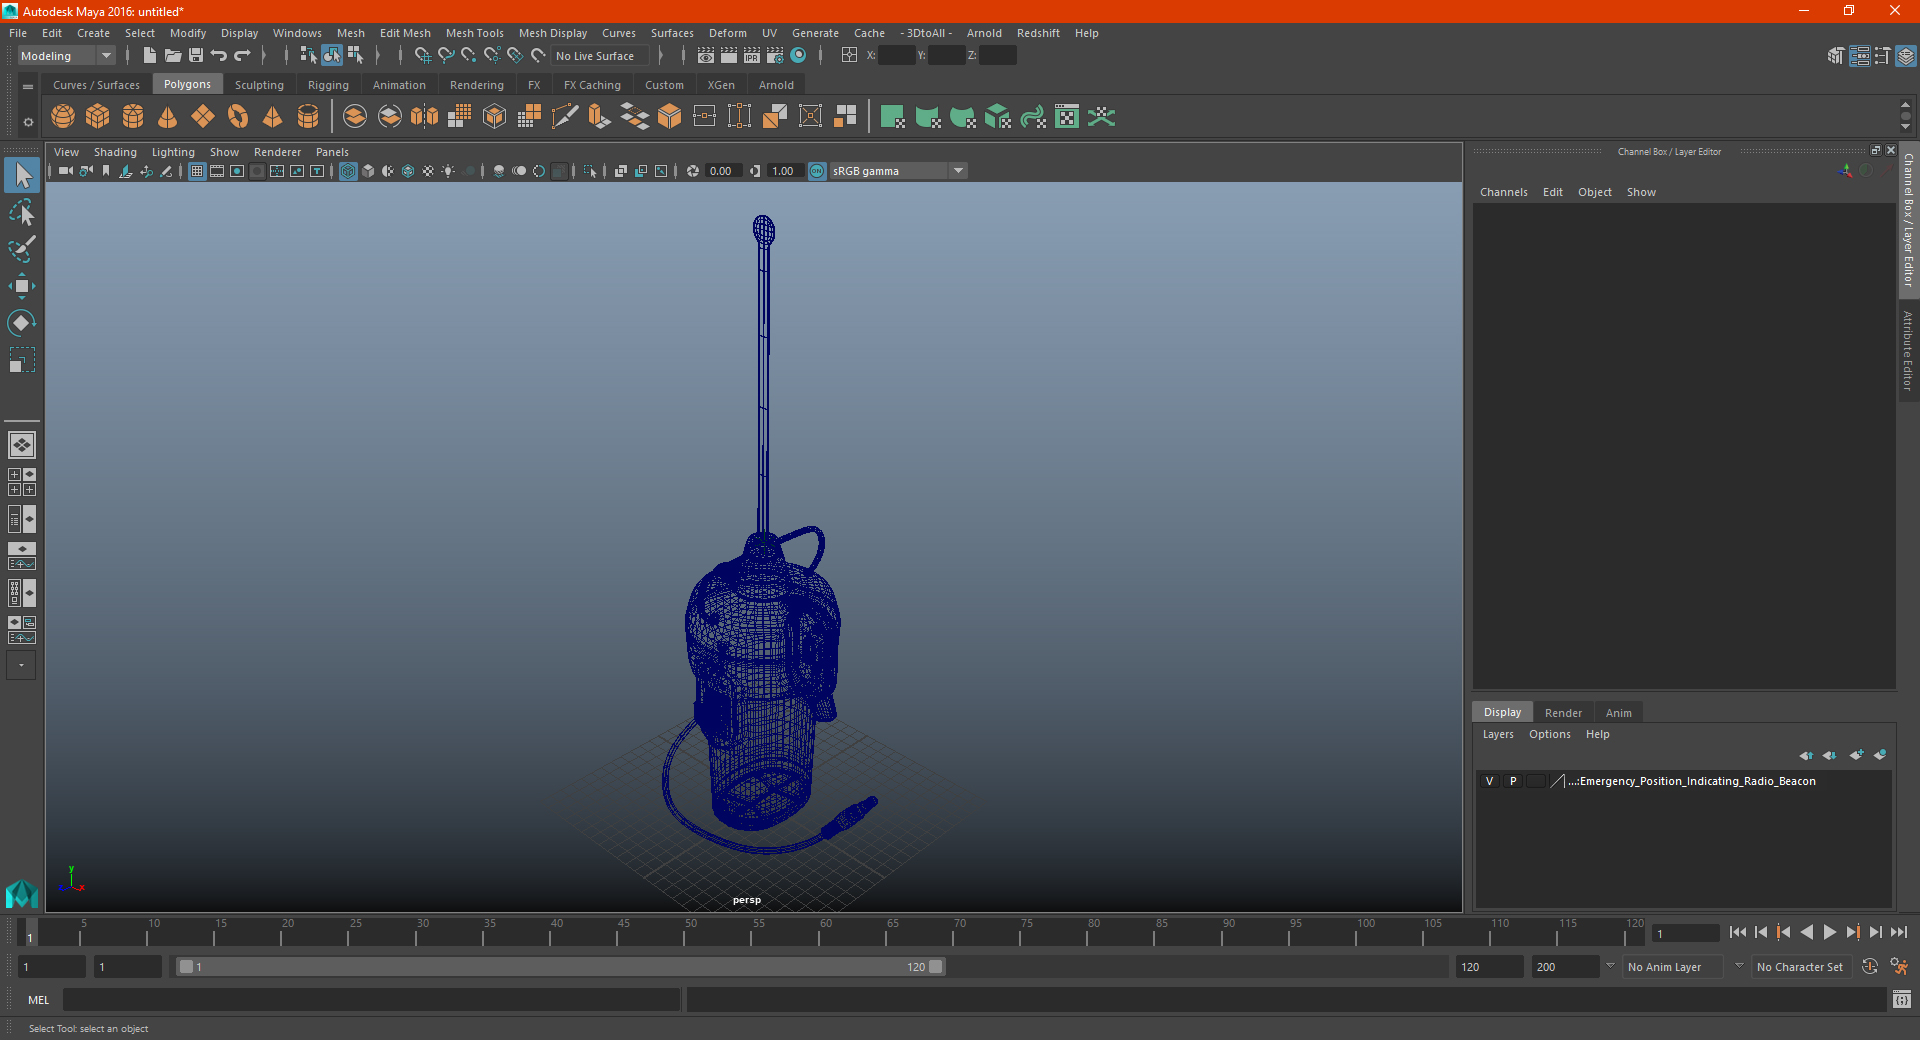This screenshot has width=1920, height=1040.
Task: Open the Windows menu
Action: (x=297, y=33)
